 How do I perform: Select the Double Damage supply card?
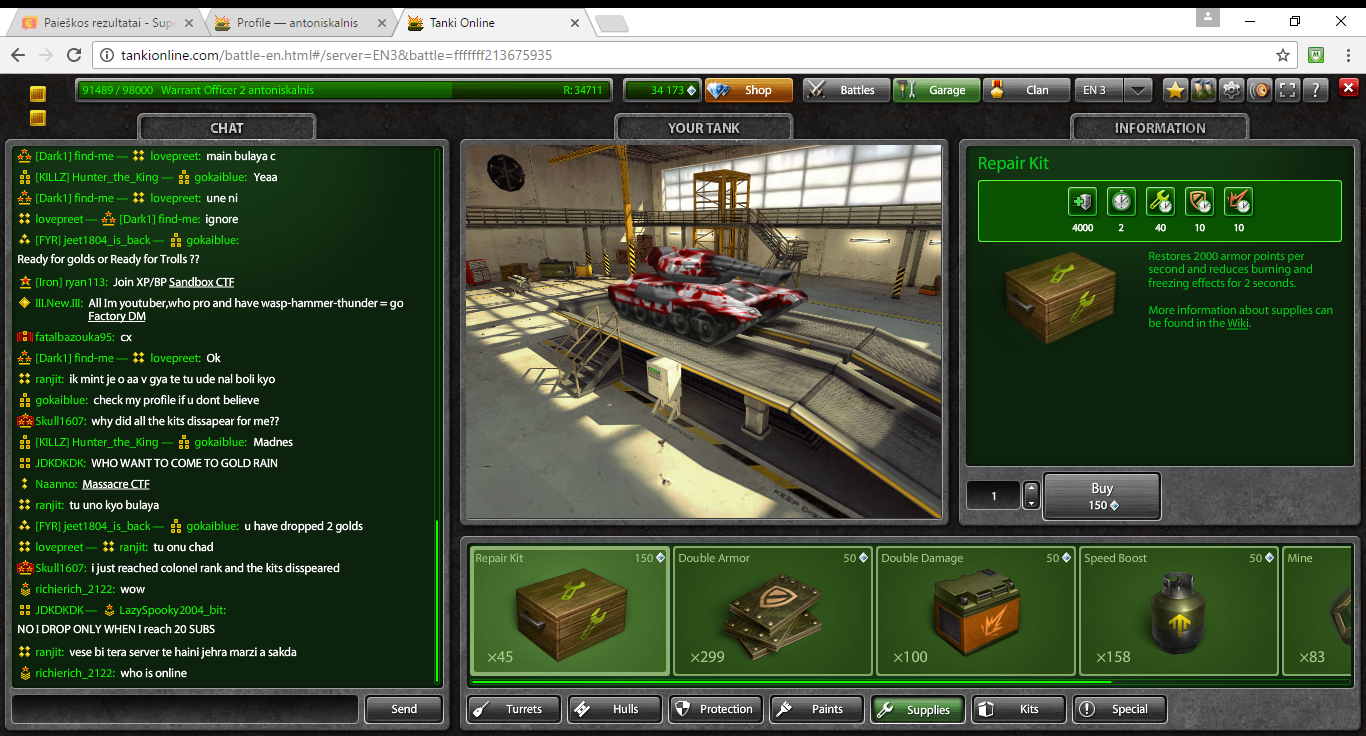pyautogui.click(x=976, y=611)
